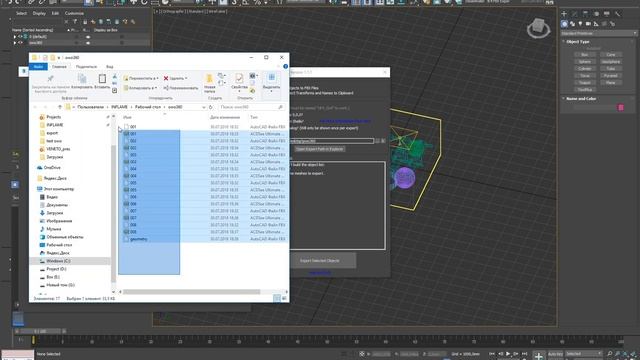This screenshot has height=360, width=640.
Task: Click the Up arrow in Explorer address bar
Action: click(x=60, y=107)
